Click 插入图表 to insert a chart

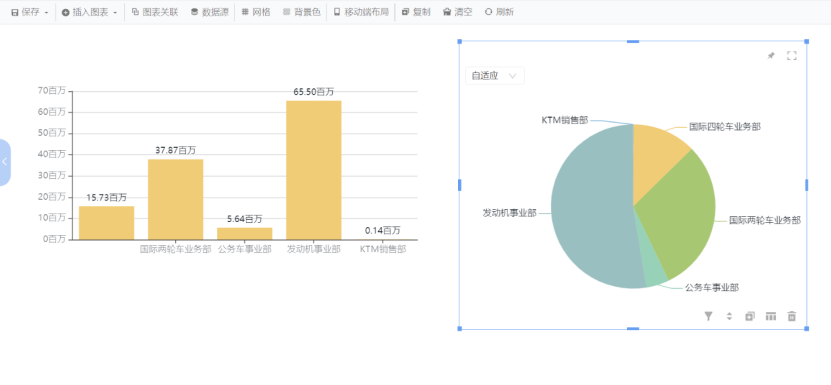tap(84, 12)
